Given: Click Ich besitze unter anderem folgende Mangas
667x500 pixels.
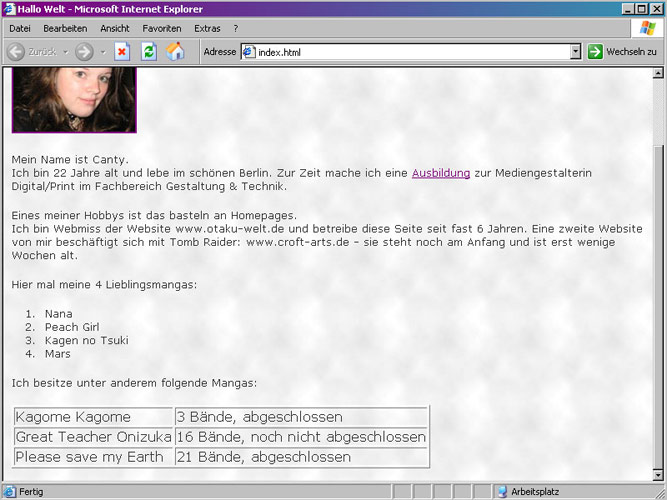Looking at the screenshot, I should (x=134, y=383).
